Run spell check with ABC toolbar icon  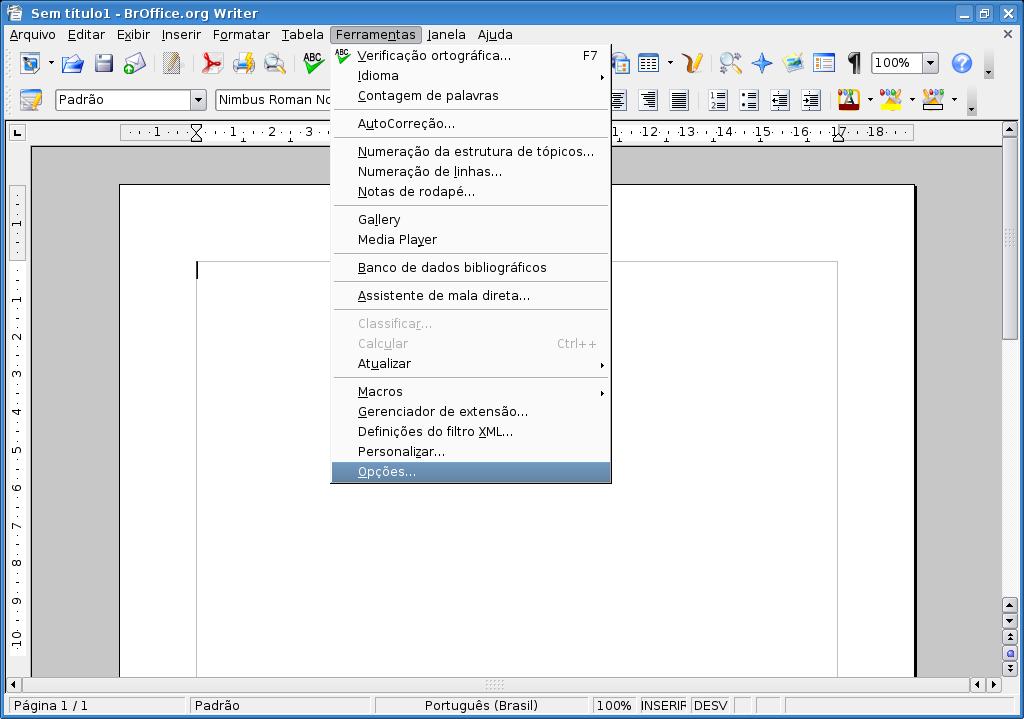point(313,63)
